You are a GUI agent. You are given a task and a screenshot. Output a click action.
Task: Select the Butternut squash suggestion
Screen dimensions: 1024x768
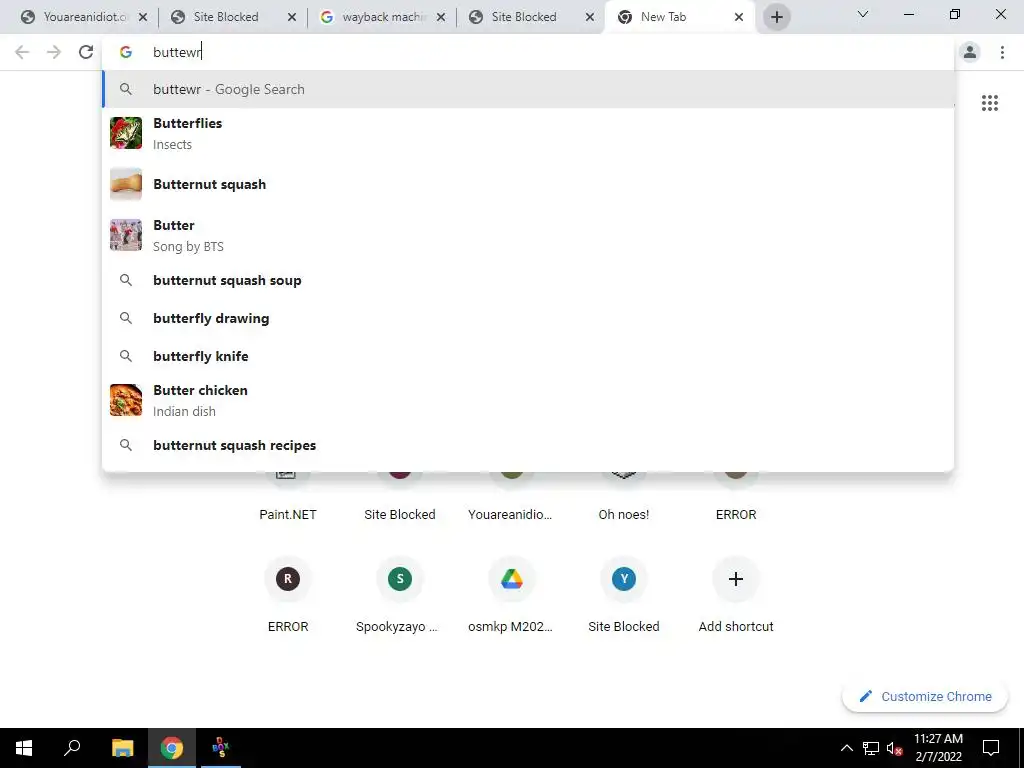pyautogui.click(x=528, y=184)
